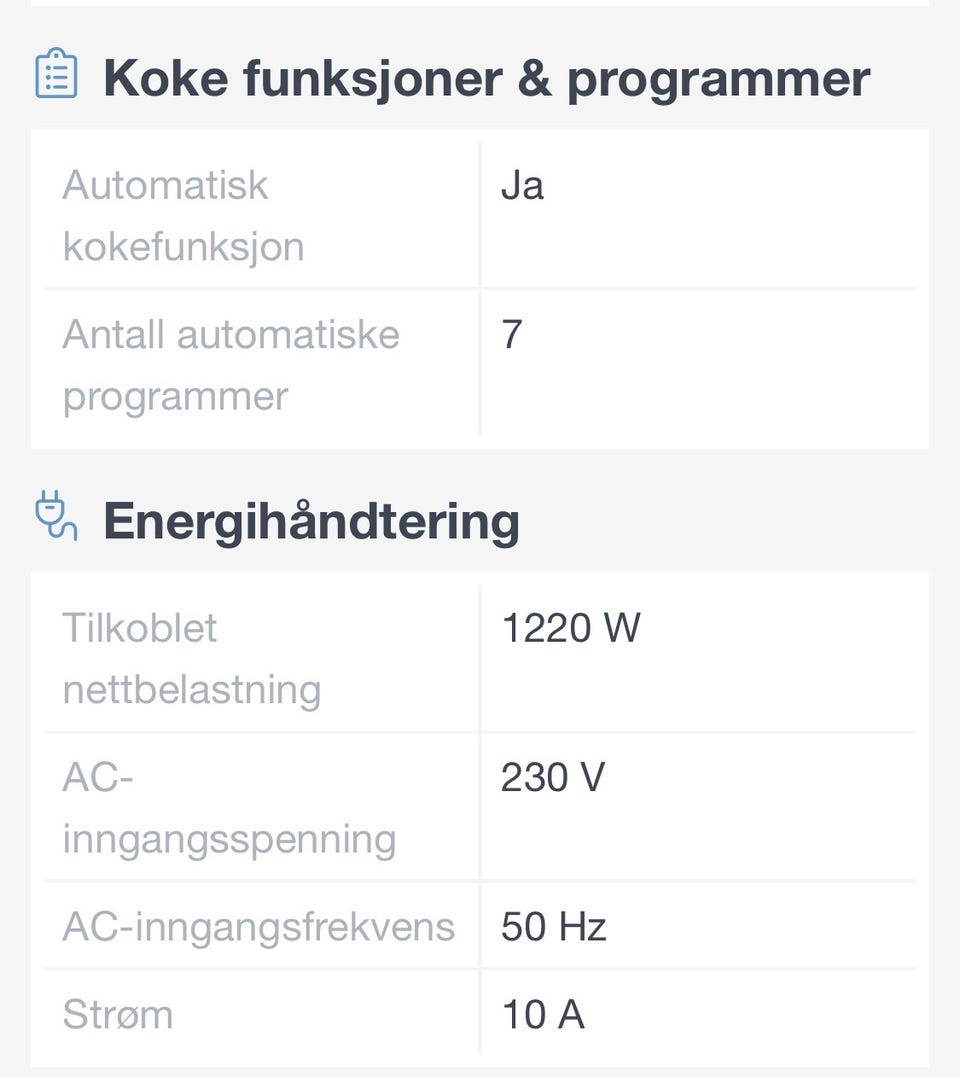
Task: Click the word programmer in second row
Action: [175, 396]
